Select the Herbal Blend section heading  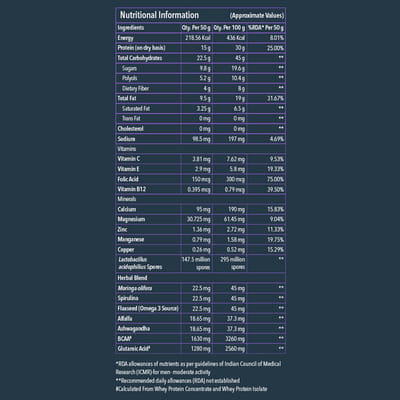coord(132,278)
